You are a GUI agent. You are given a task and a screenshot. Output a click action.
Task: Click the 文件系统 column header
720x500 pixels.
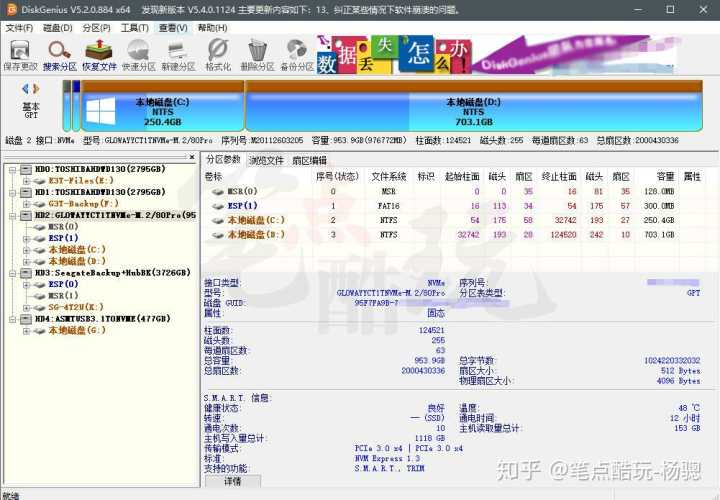click(x=388, y=177)
